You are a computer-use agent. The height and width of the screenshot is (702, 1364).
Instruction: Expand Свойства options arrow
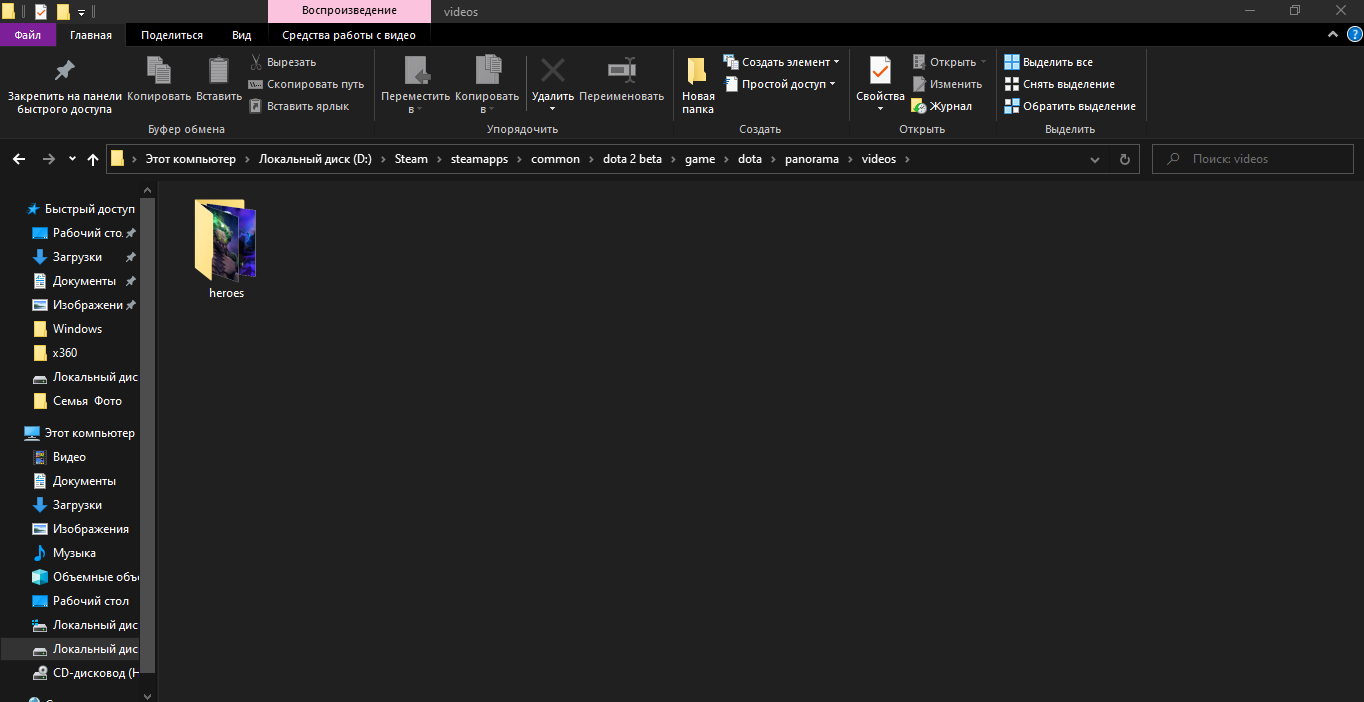tap(880, 109)
